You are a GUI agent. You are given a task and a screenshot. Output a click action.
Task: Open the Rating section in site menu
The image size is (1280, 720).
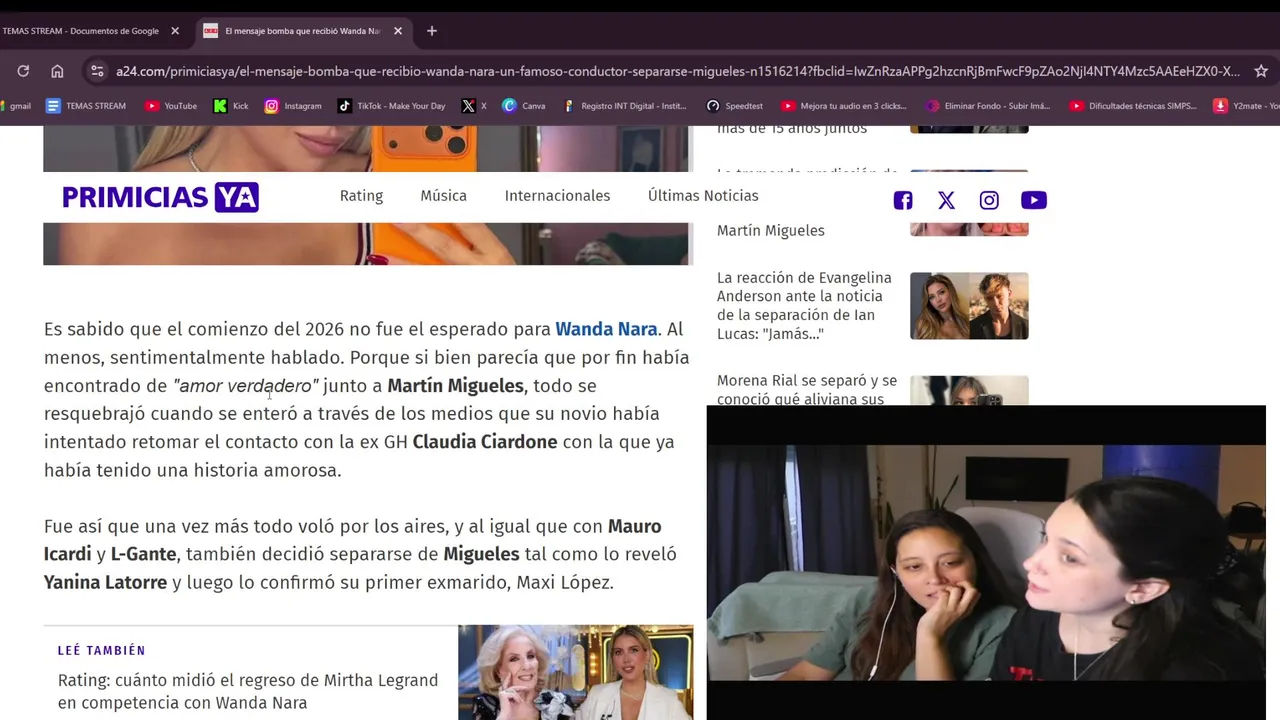pos(361,196)
